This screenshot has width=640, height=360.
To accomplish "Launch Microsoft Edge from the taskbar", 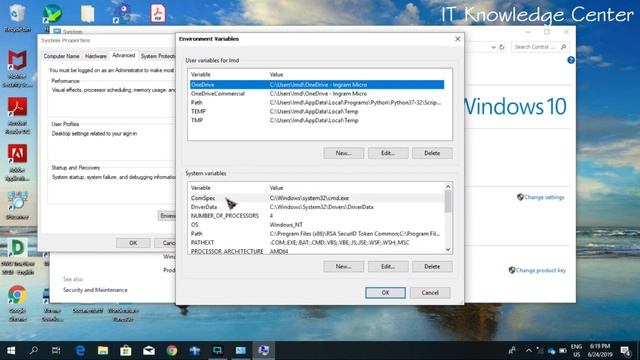I will (80, 350).
